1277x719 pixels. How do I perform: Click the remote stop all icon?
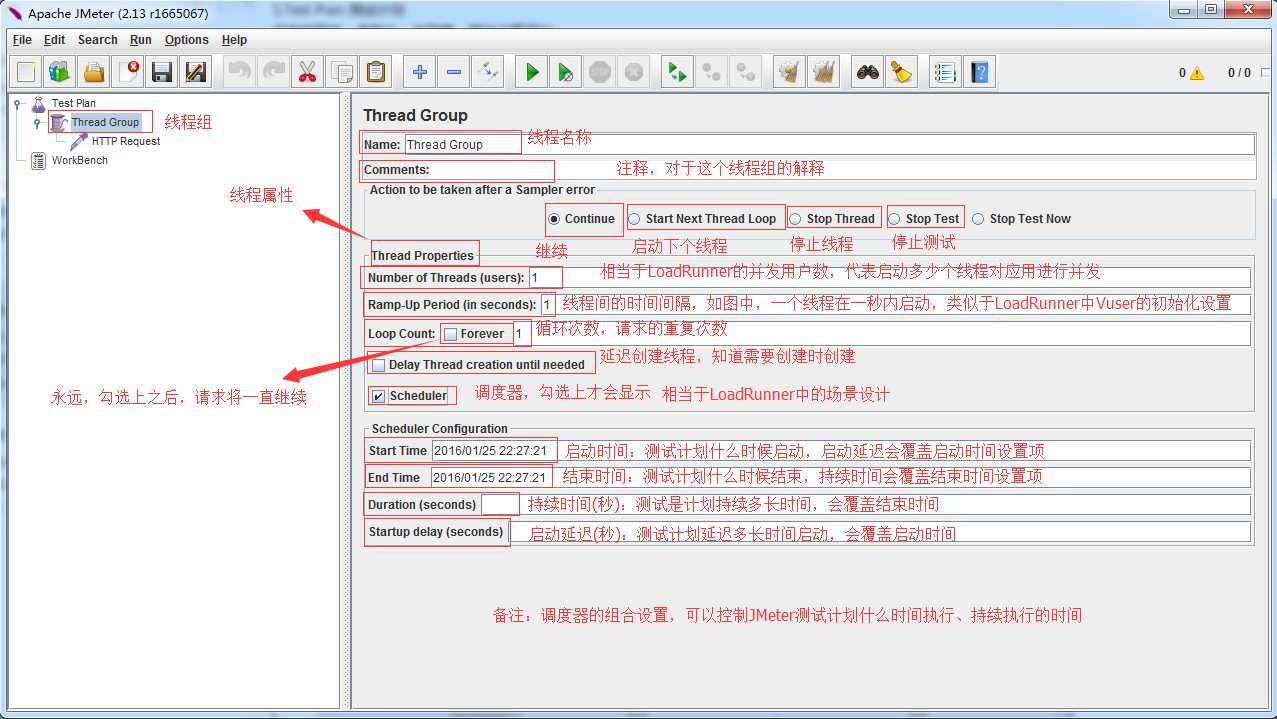(712, 72)
